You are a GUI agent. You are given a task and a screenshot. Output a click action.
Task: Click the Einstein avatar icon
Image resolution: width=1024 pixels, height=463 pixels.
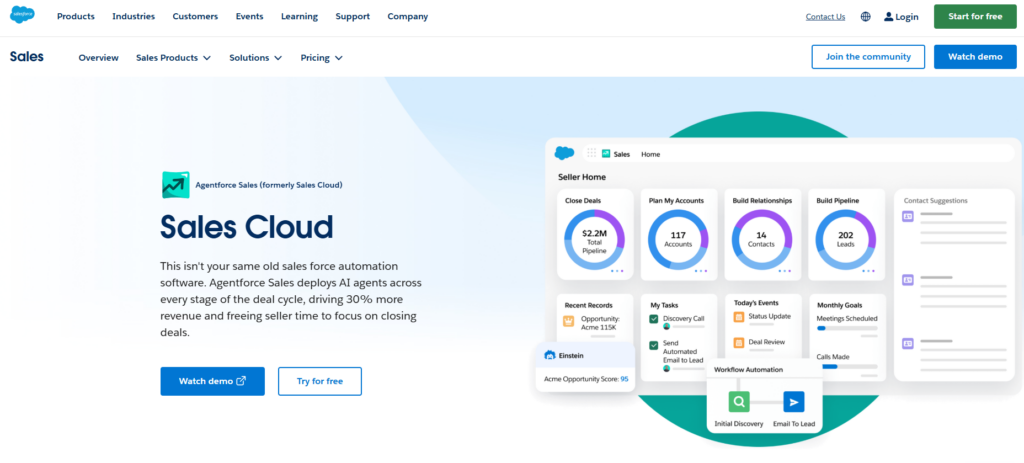point(549,356)
